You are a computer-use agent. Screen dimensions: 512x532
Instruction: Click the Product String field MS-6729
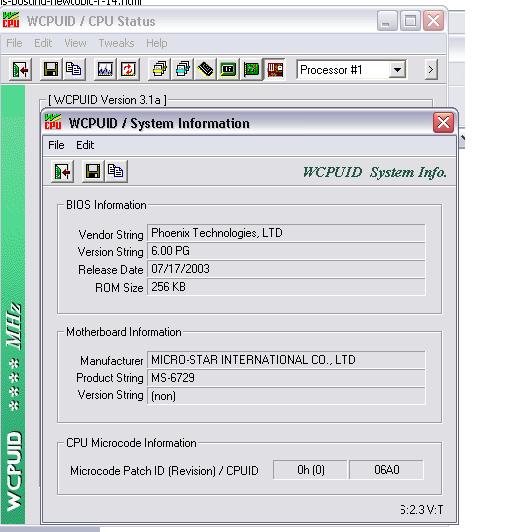click(x=286, y=378)
